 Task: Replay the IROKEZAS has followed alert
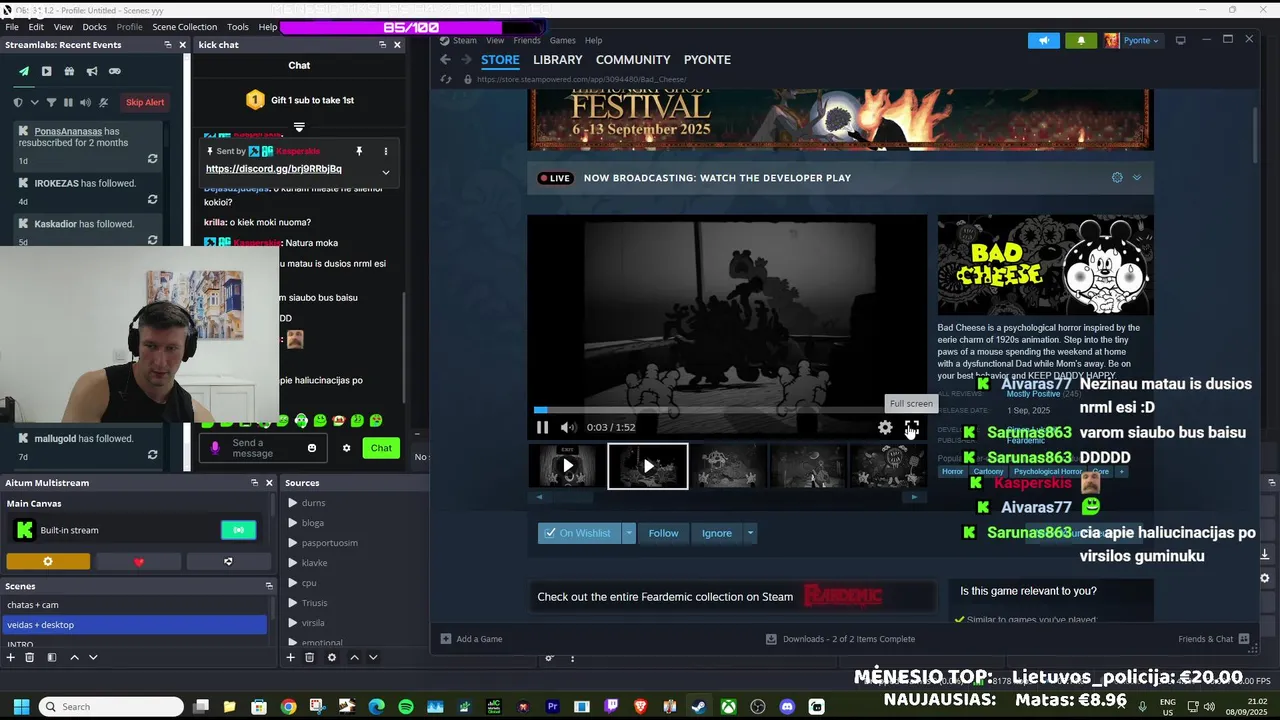click(152, 199)
